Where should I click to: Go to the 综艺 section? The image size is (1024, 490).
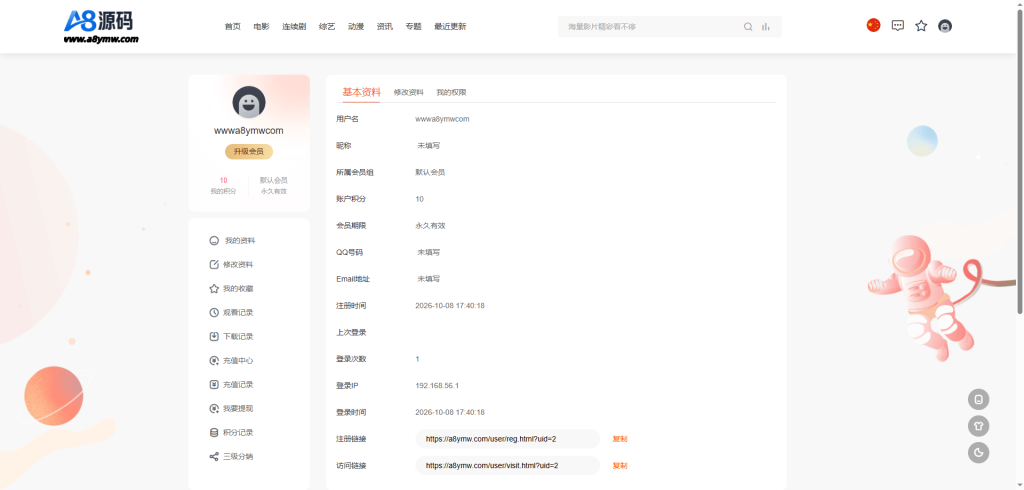327,27
